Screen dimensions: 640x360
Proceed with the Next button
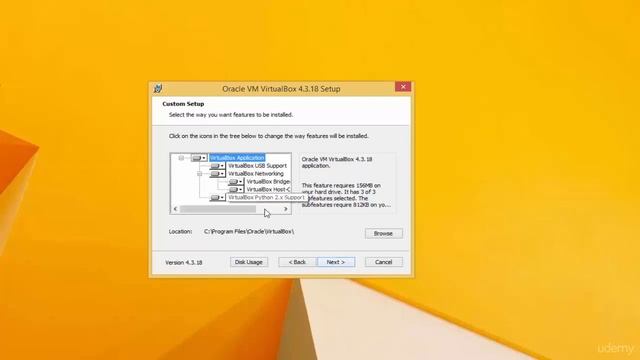point(336,262)
